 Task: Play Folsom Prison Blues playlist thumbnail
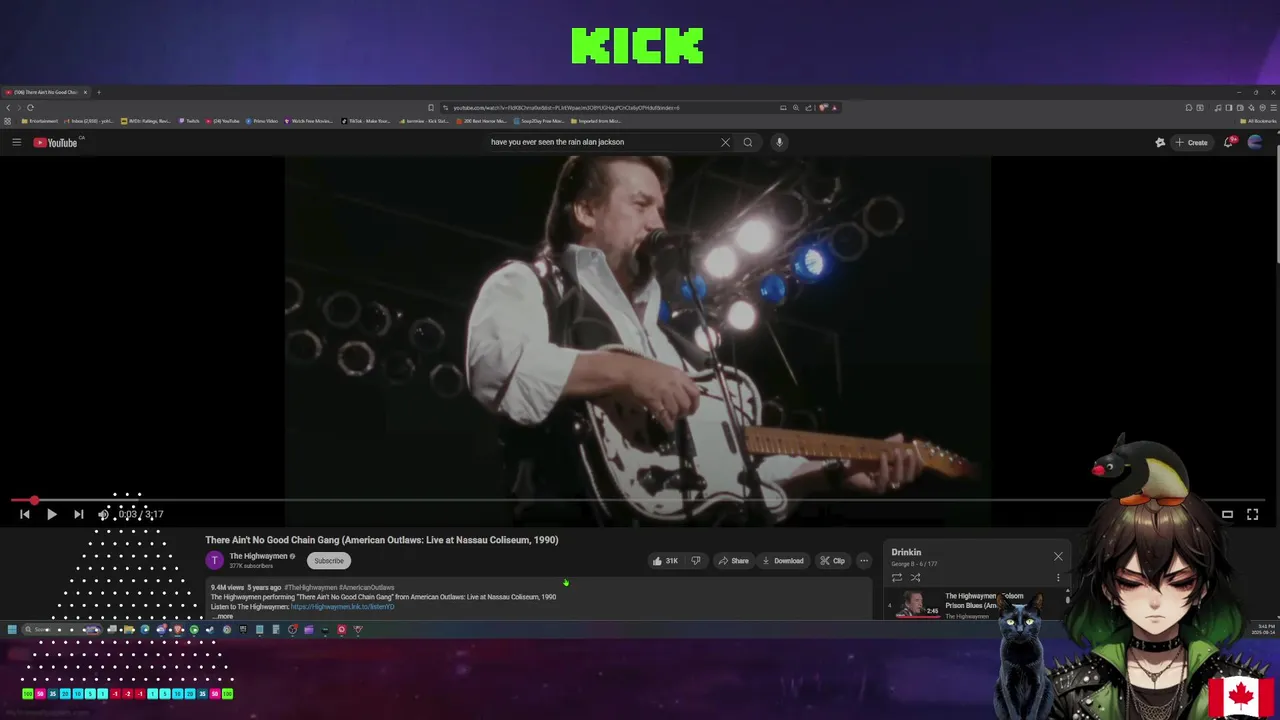919,604
